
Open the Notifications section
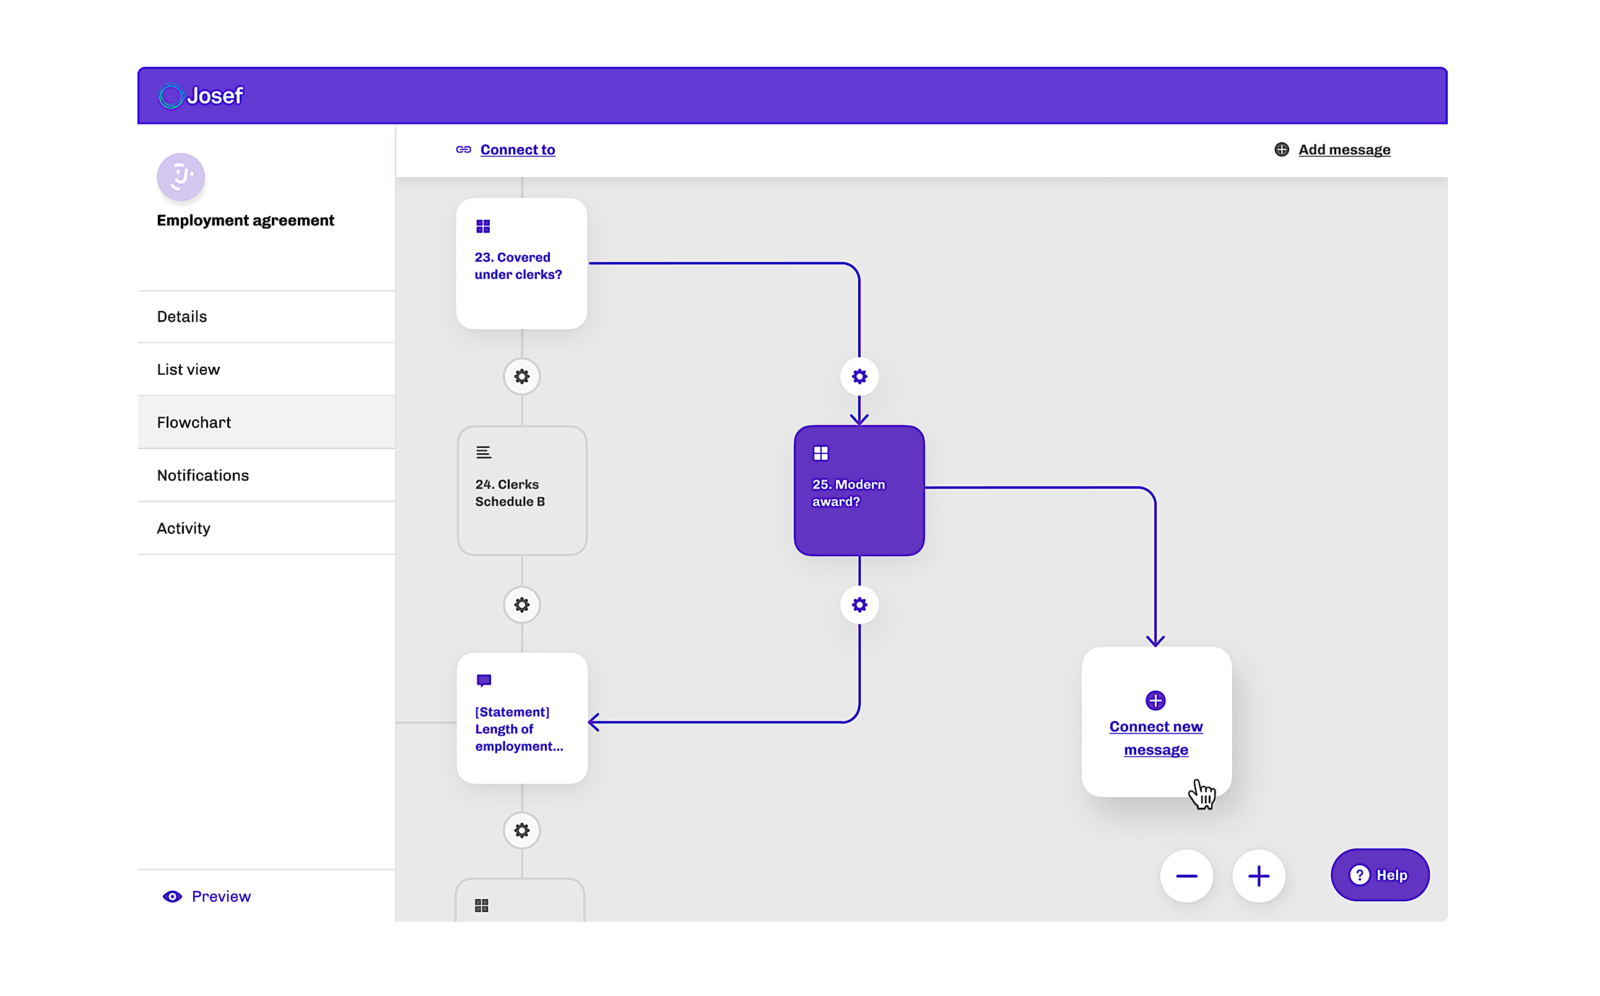pos(266,476)
